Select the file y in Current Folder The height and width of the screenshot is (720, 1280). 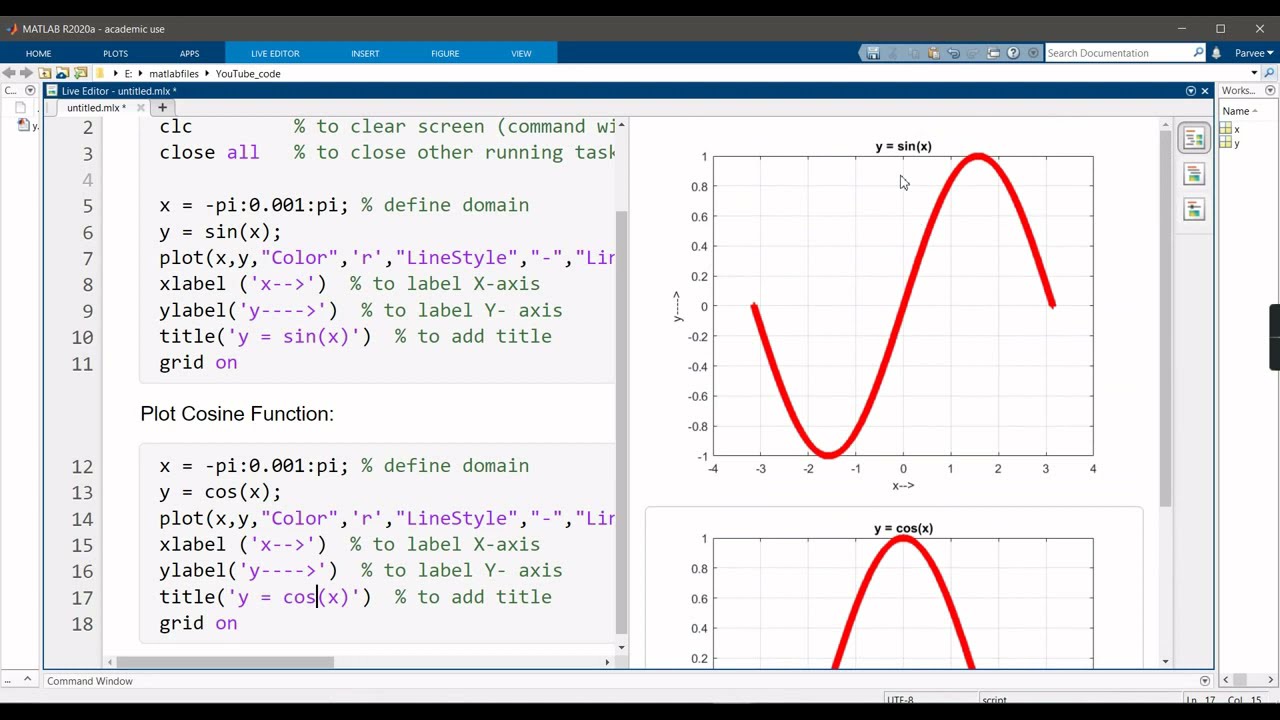27,126
